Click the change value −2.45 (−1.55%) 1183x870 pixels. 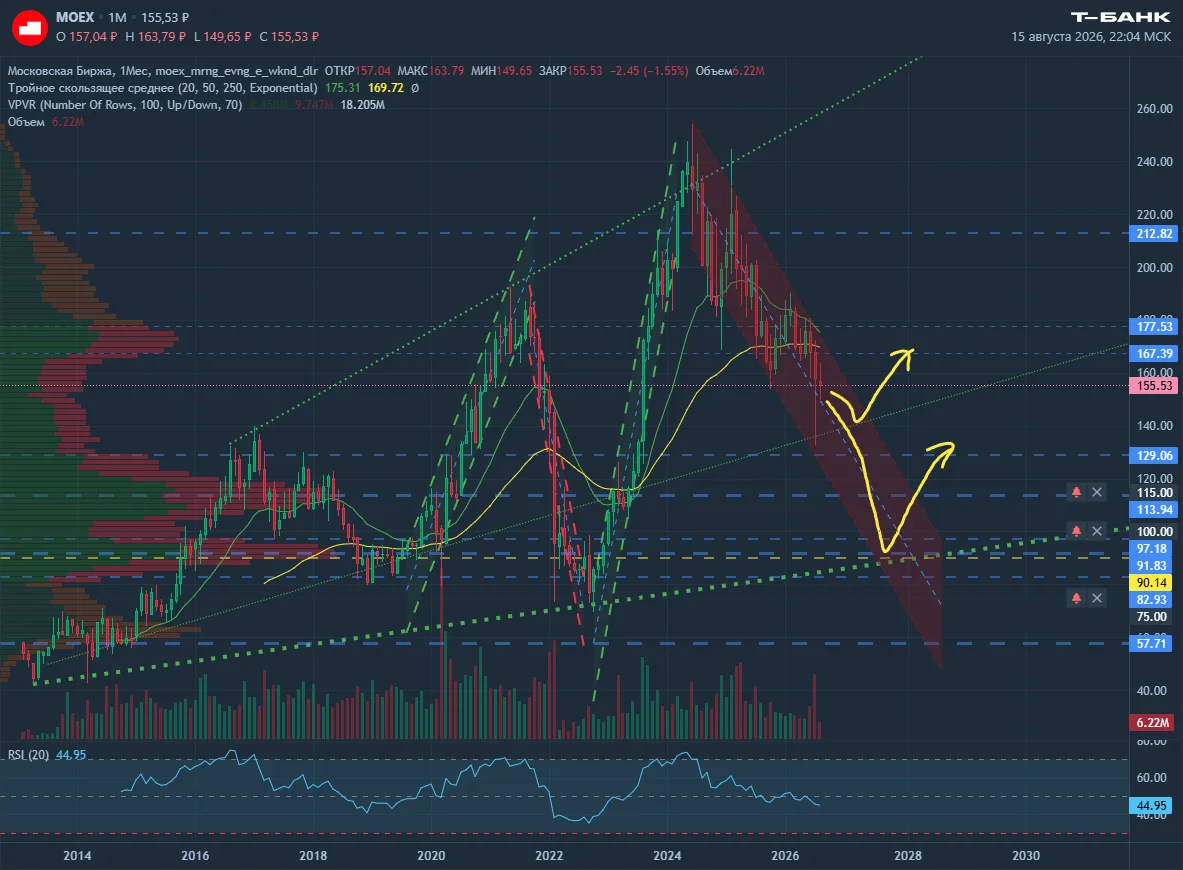click(649, 71)
